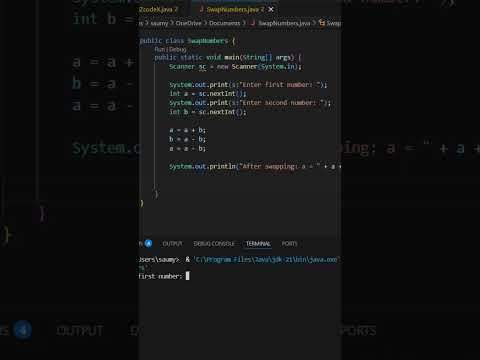The width and height of the screenshot is (480, 360).
Task: Click the 'Enter first number' print line
Action: pos(248,85)
